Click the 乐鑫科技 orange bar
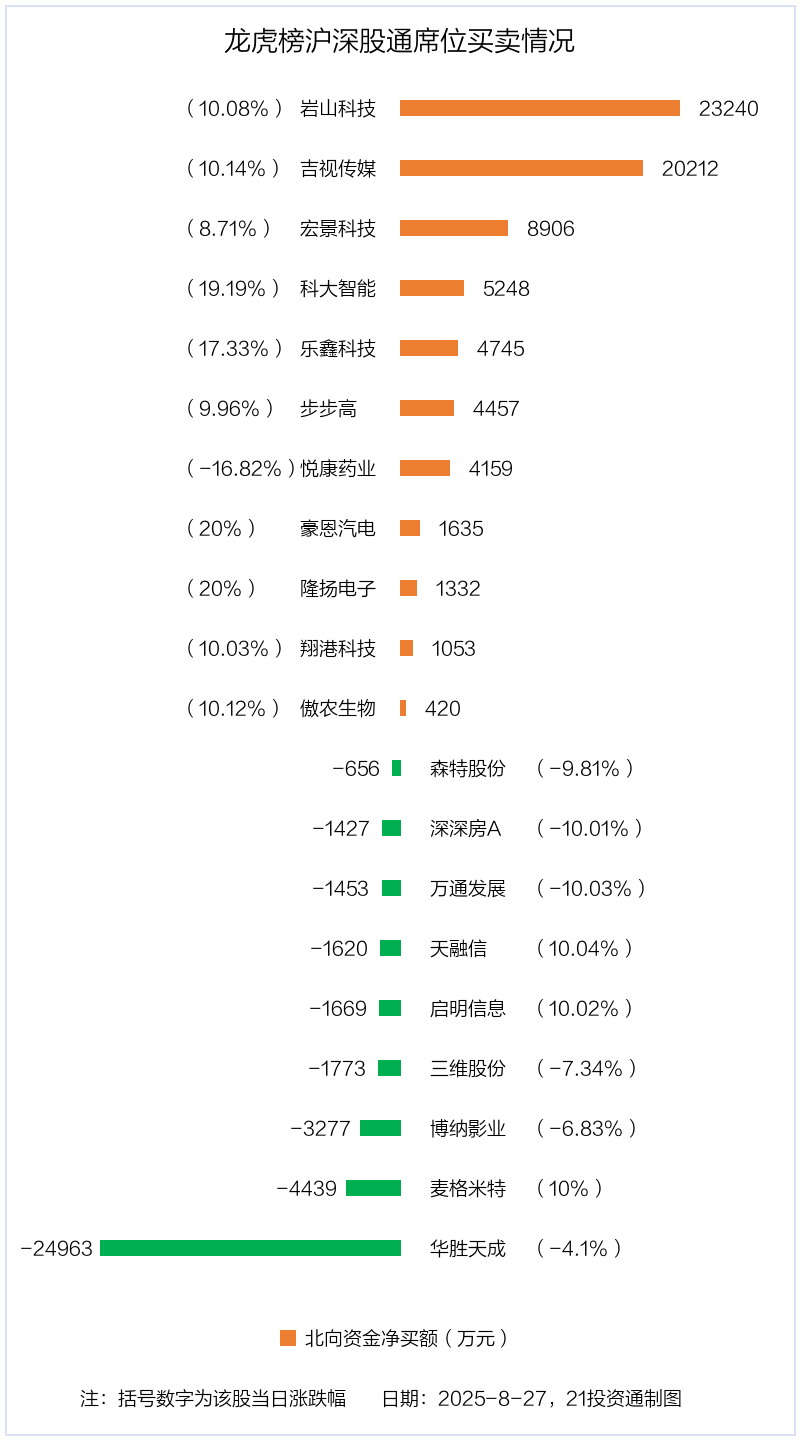Image resolution: width=800 pixels, height=1440 pixels. pyautogui.click(x=429, y=348)
